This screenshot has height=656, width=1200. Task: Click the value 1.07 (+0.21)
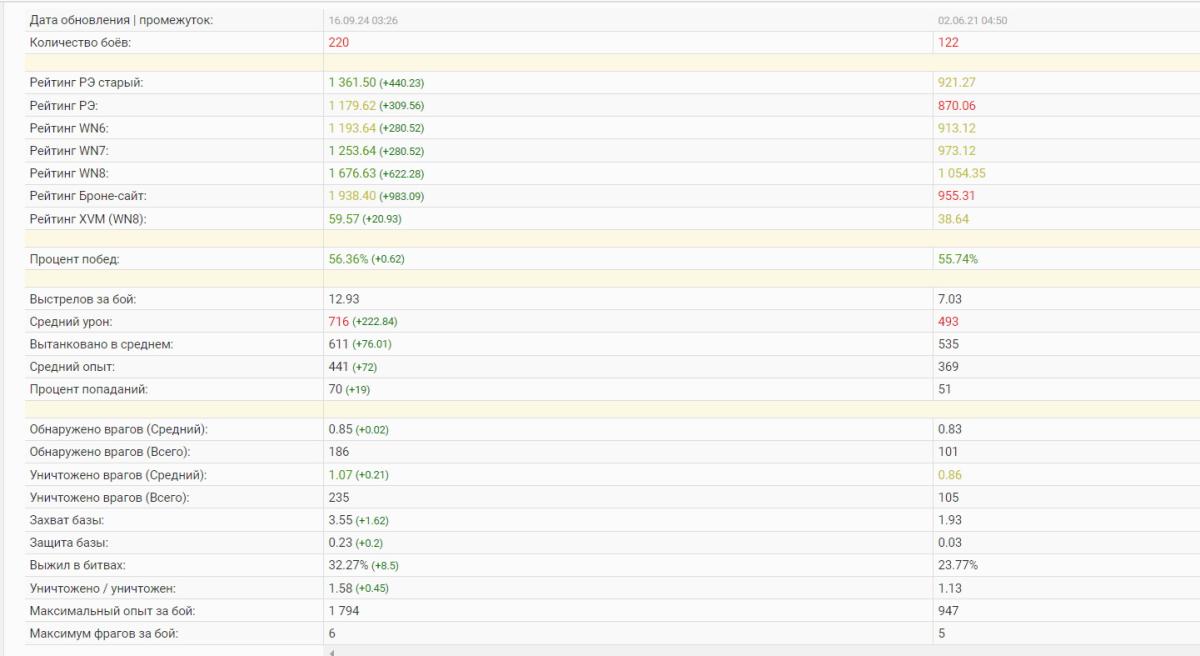[x=358, y=475]
